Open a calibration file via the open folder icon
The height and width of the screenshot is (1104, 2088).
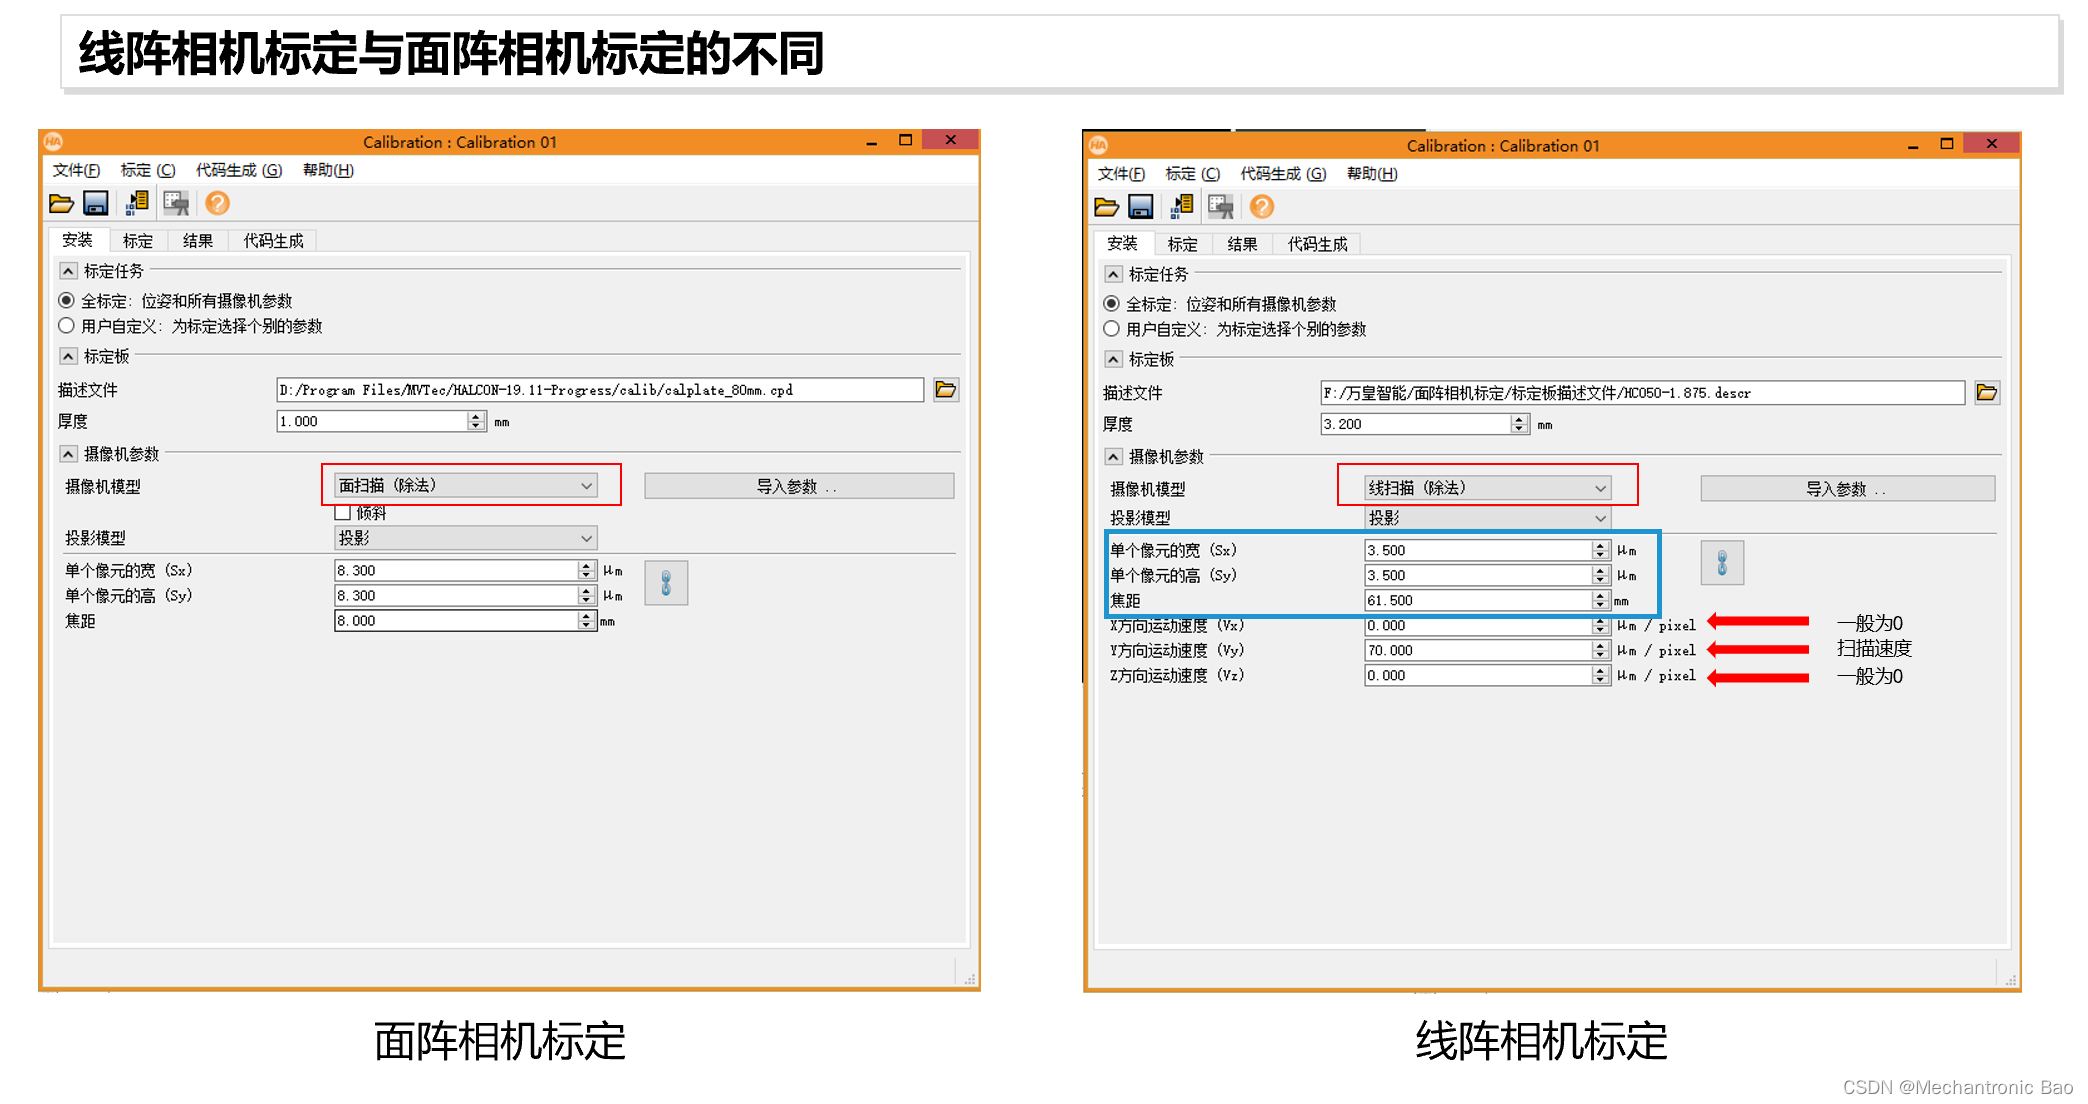tap(63, 203)
